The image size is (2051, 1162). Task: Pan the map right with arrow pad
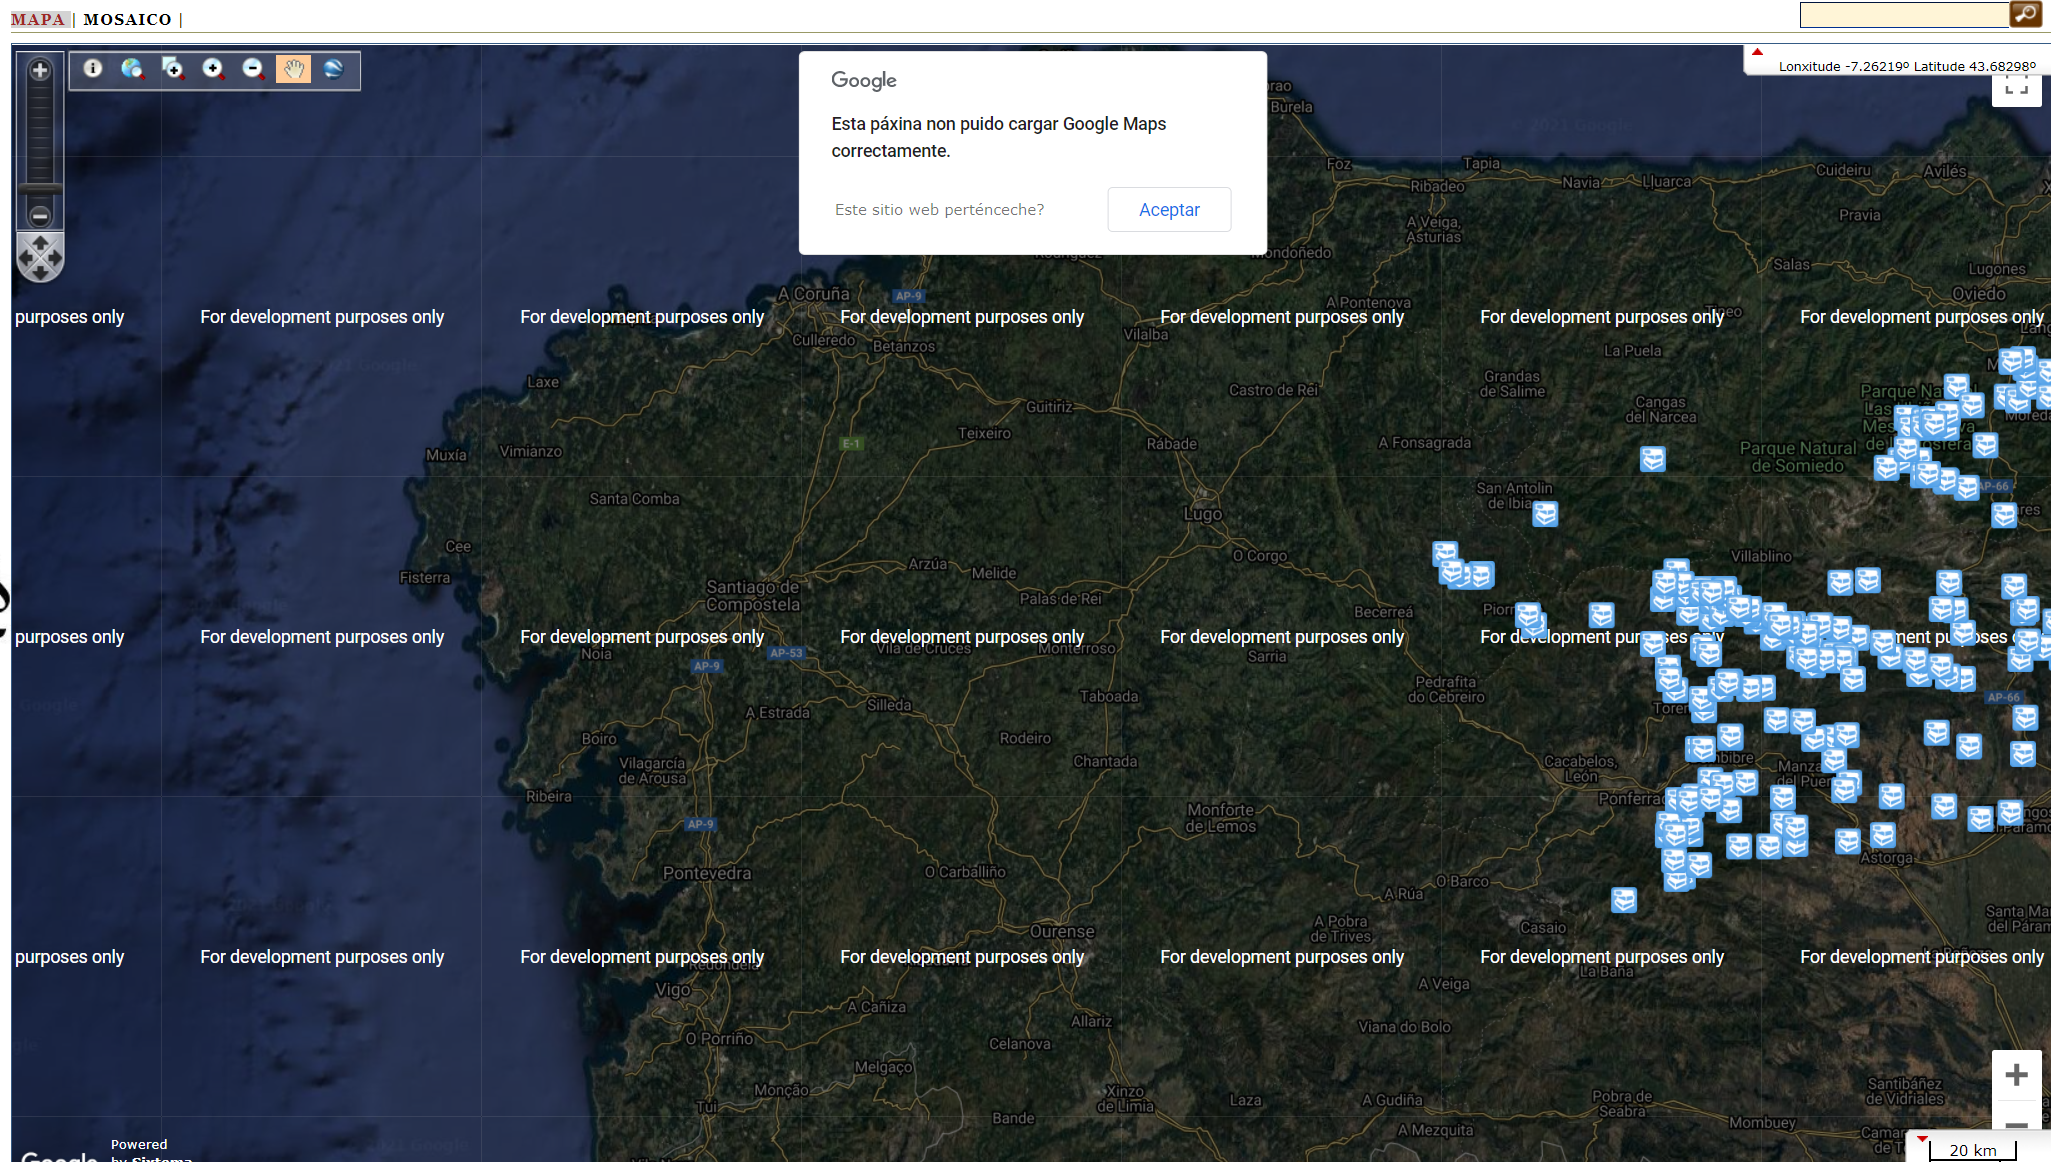(55, 258)
